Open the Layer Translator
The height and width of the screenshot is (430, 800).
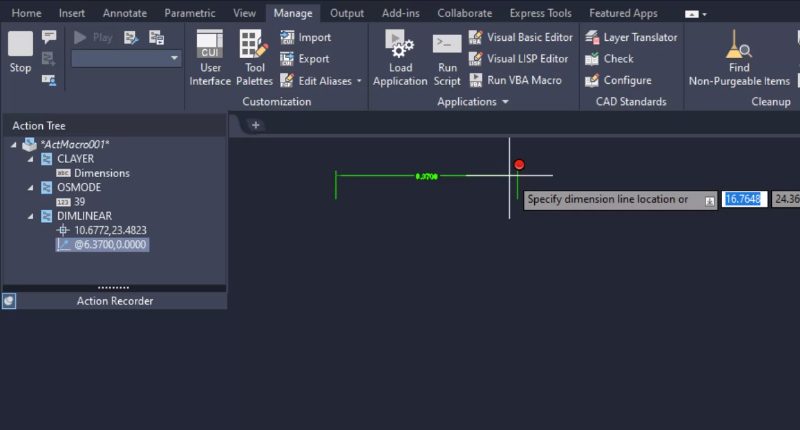(631, 37)
